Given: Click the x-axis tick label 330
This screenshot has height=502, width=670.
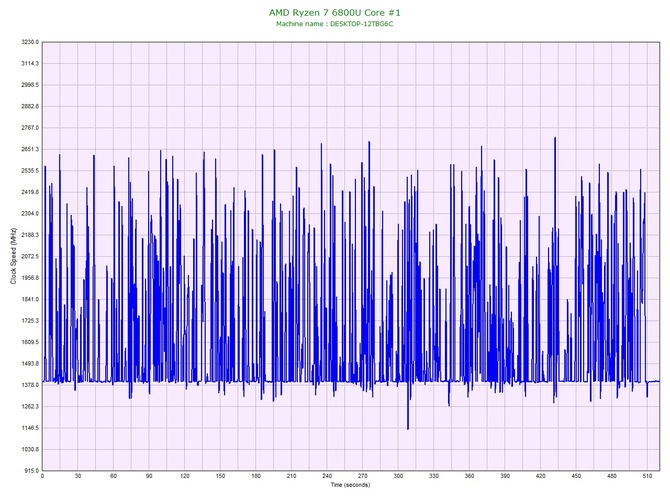Looking at the screenshot, I should [x=434, y=476].
